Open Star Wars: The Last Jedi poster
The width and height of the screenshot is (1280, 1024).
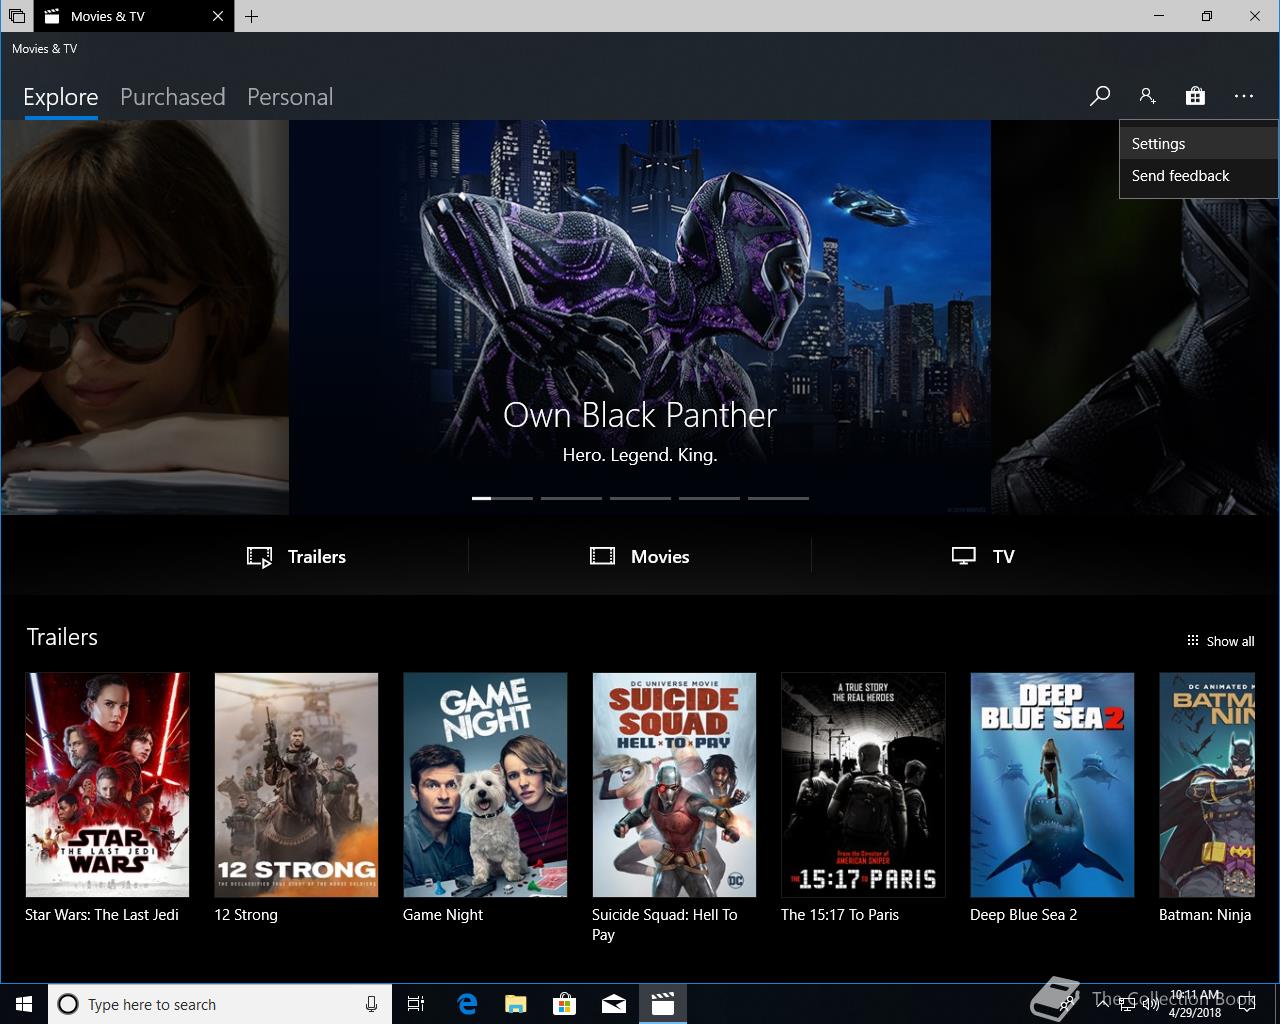(x=107, y=785)
